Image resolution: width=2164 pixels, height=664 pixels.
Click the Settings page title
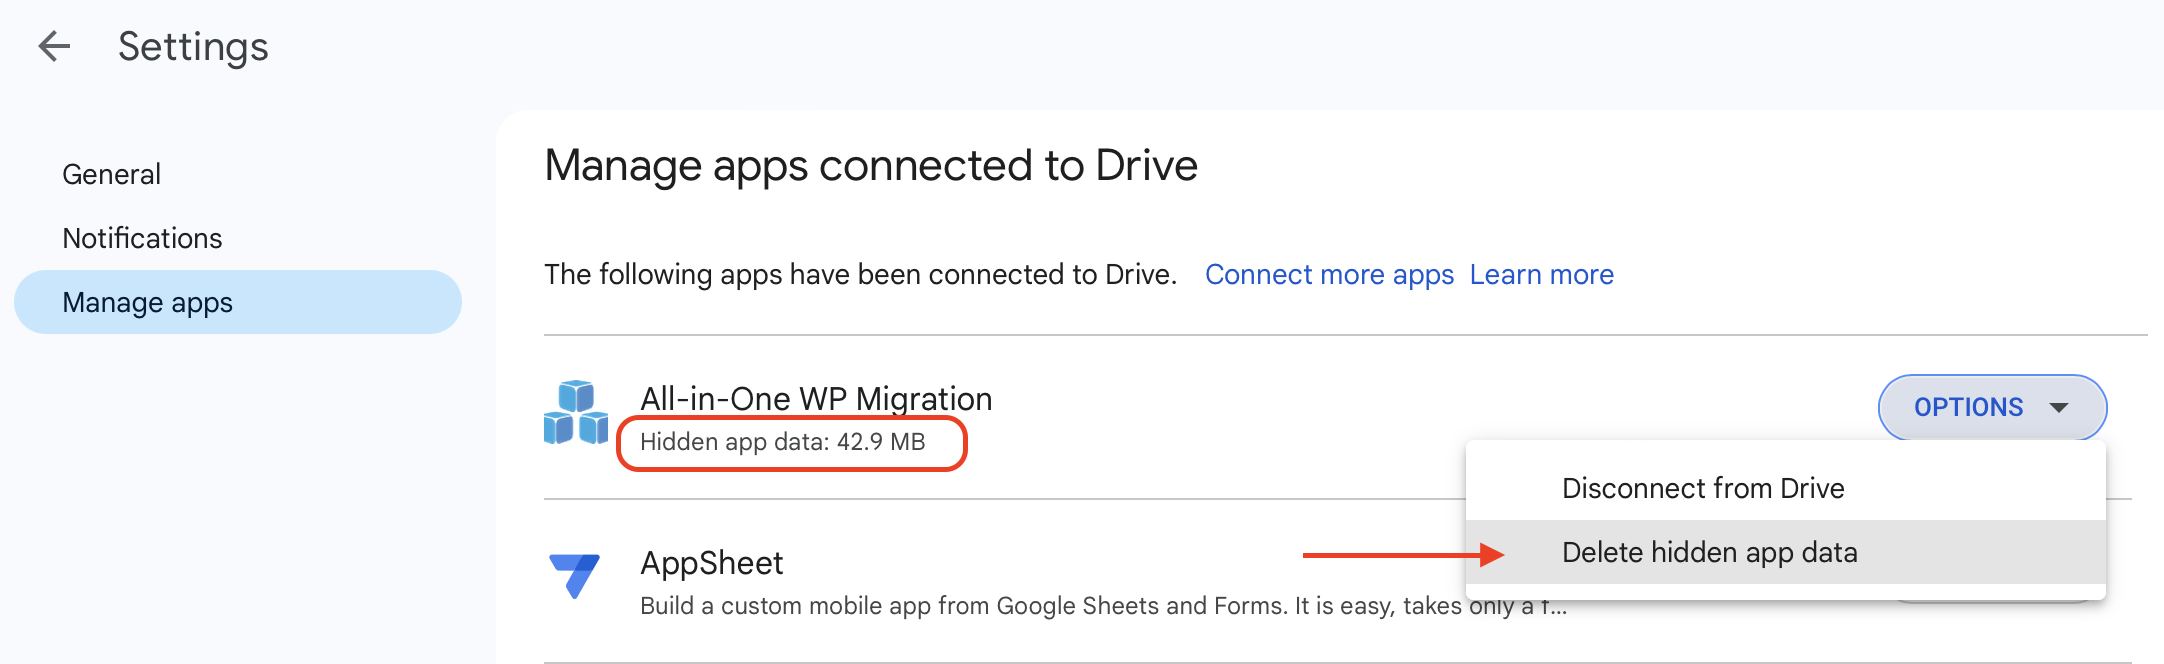point(193,46)
